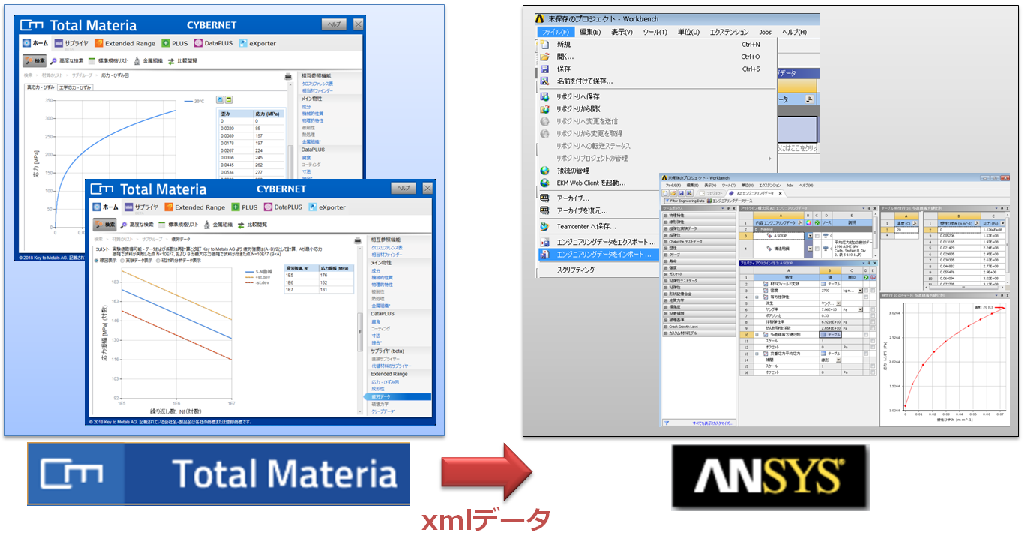Click DataPLUS icon in back Total Materia window
The image size is (1028, 539).
[x=198, y=43]
